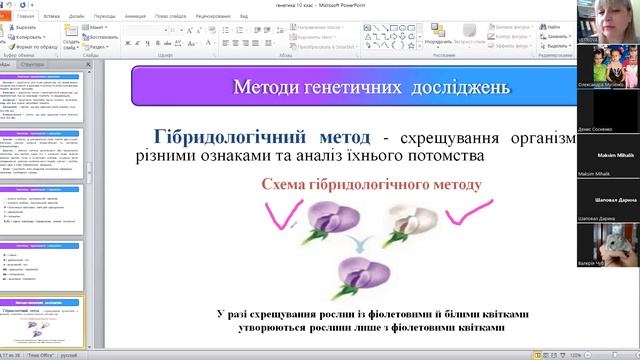The height and width of the screenshot is (360, 640).
Task: Close the slides thumbnail pane with X
Action: [x=88, y=64]
